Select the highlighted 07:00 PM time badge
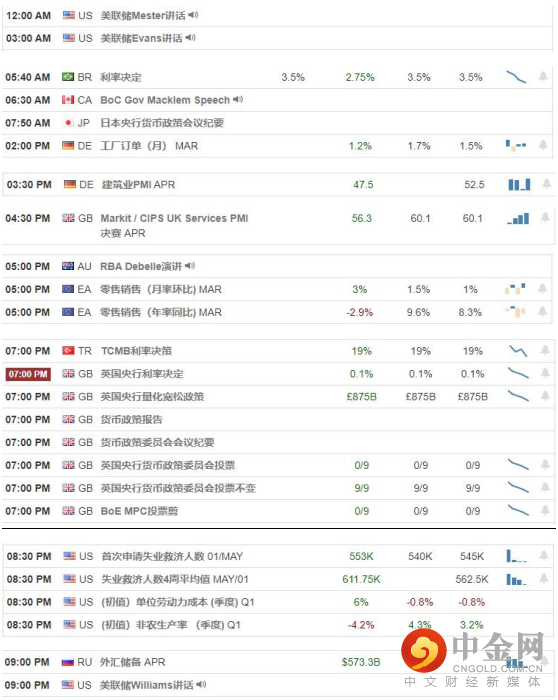This screenshot has height=700, width=558. click(x=28, y=374)
